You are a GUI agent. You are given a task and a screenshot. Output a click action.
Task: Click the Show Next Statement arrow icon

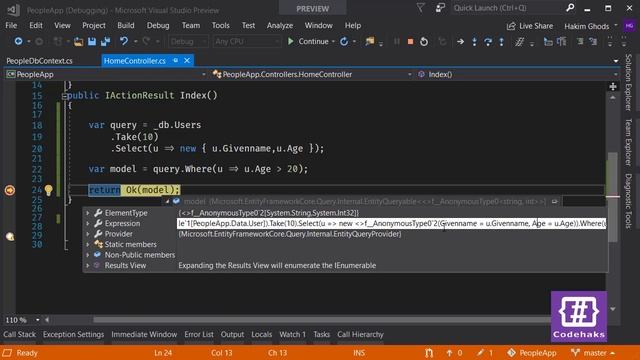[460, 41]
